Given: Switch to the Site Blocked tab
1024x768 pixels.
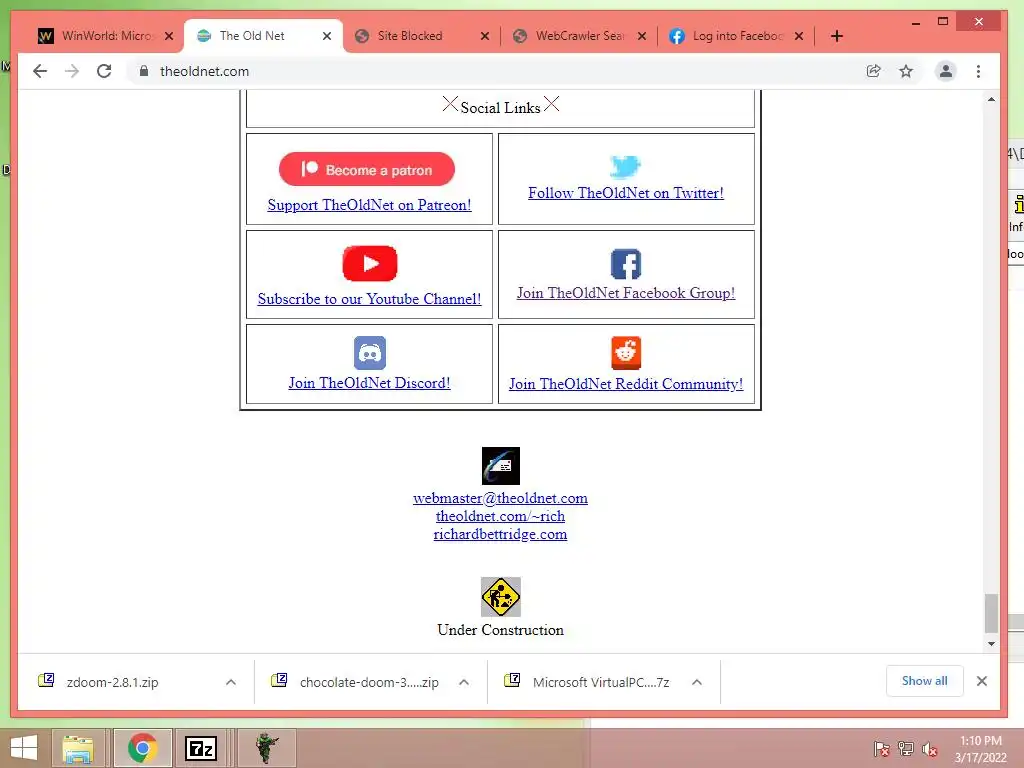Looking at the screenshot, I should click(x=422, y=36).
